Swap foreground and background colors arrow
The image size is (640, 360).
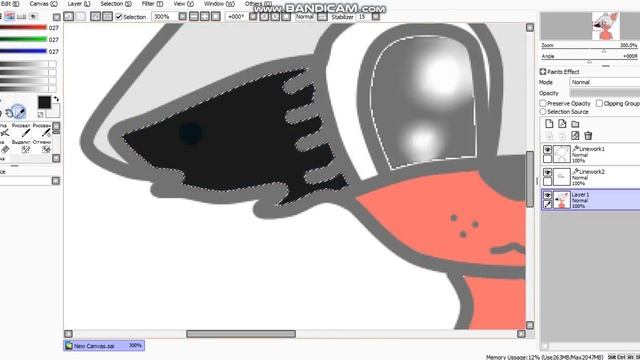pos(56,99)
